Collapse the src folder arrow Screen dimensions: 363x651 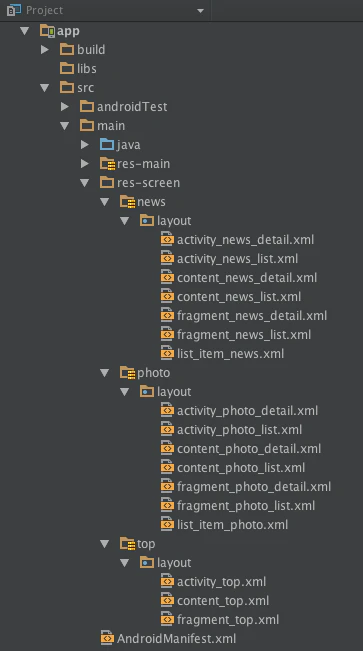tap(44, 88)
